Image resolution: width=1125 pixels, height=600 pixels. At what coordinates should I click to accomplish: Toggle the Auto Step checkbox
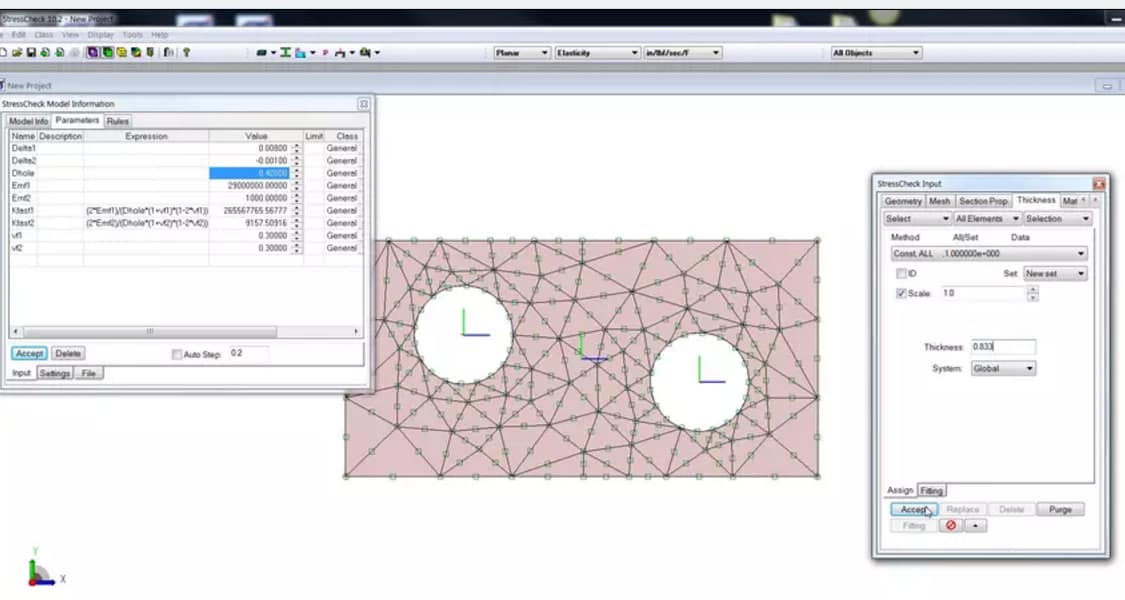[x=177, y=354]
